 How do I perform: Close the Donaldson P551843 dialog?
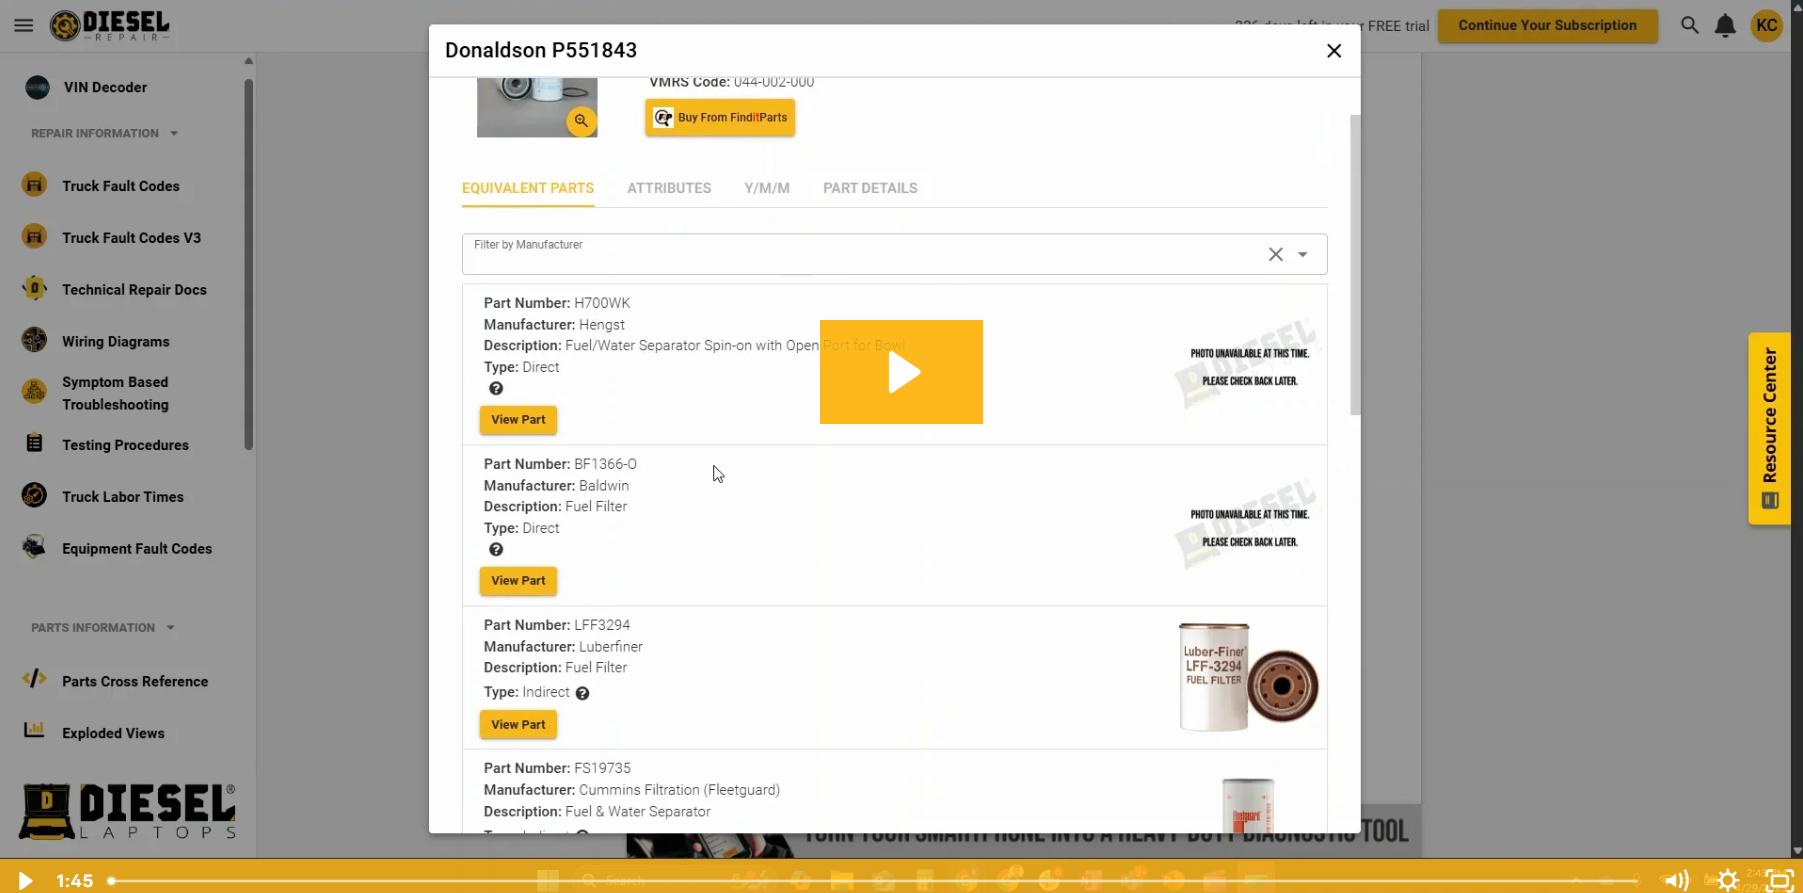pos(1334,51)
